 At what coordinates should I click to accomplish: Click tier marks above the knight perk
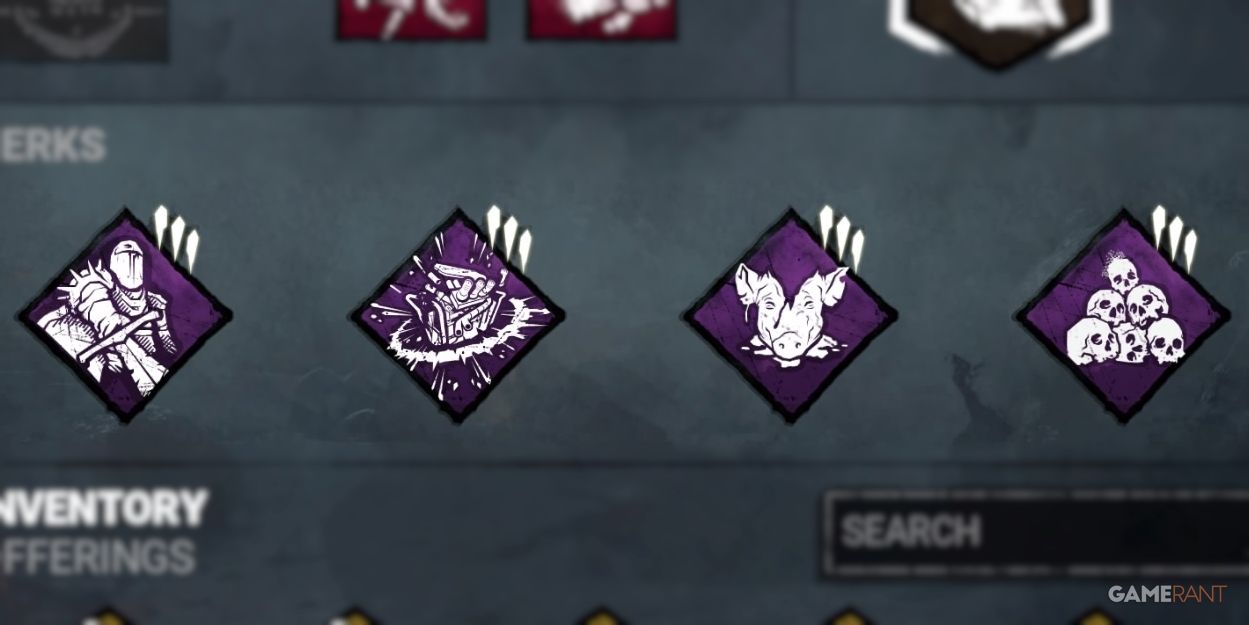[176, 238]
